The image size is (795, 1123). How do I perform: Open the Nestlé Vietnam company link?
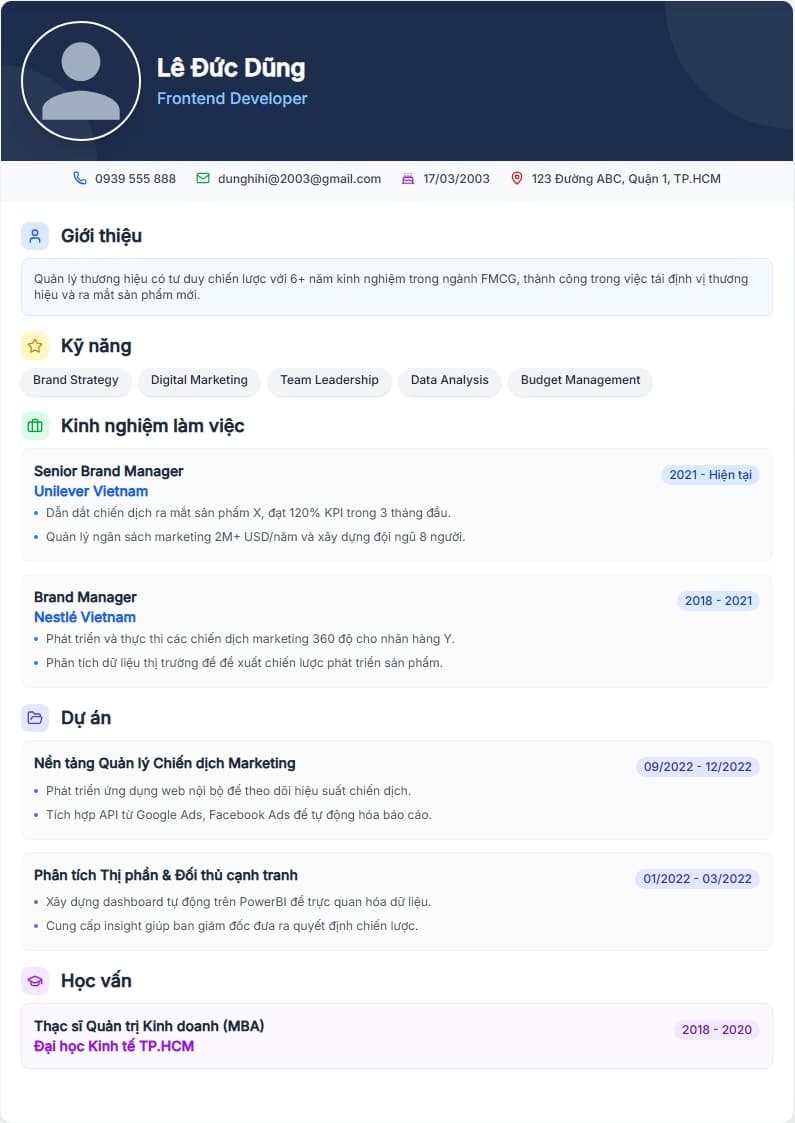pos(85,617)
